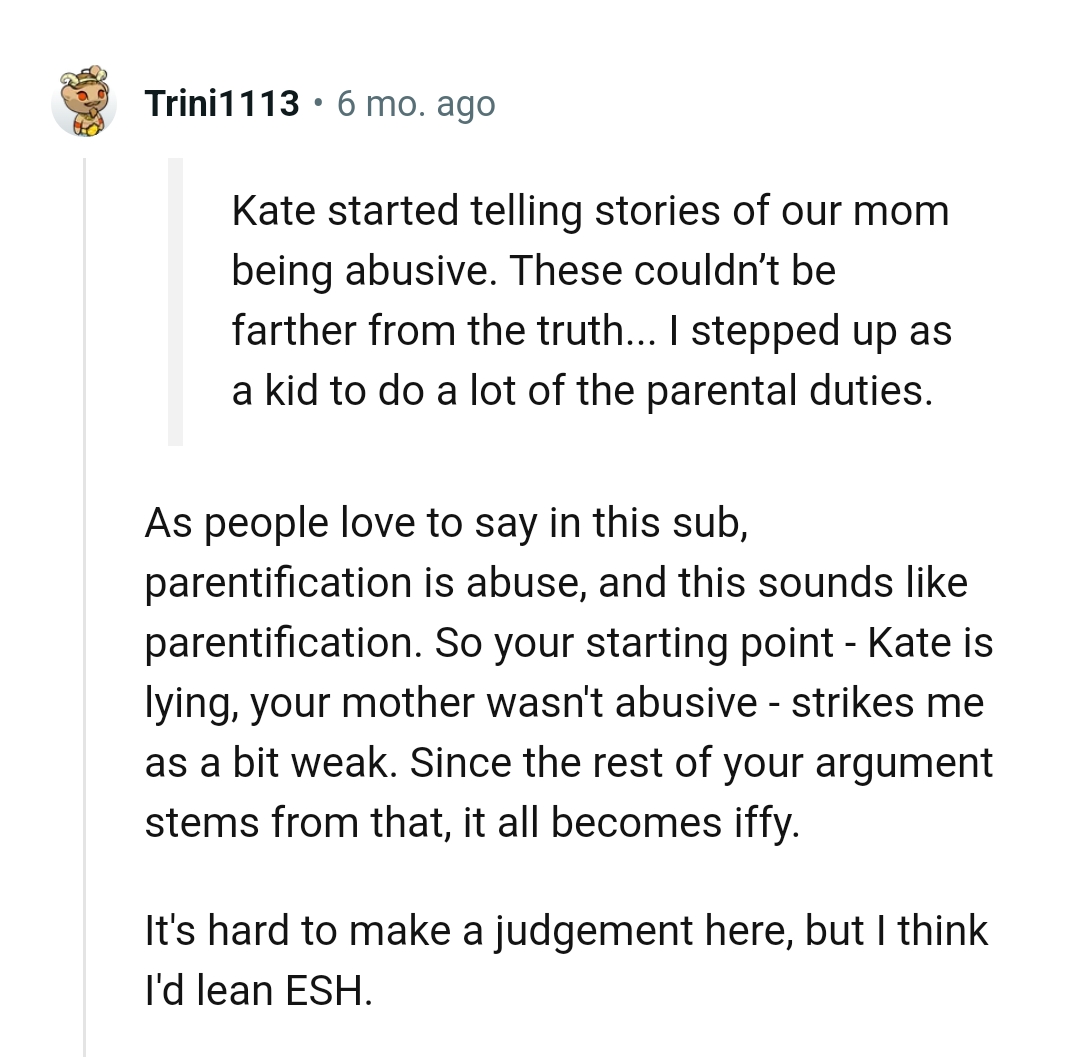Click the text "Since the rest of your argument"
The width and height of the screenshot is (1080, 1057).
[x=701, y=763]
